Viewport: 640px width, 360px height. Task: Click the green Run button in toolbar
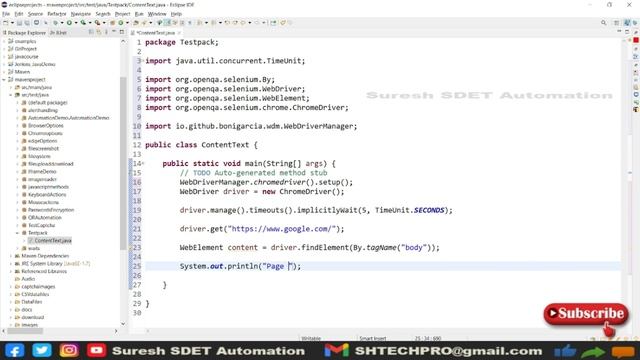69,23
